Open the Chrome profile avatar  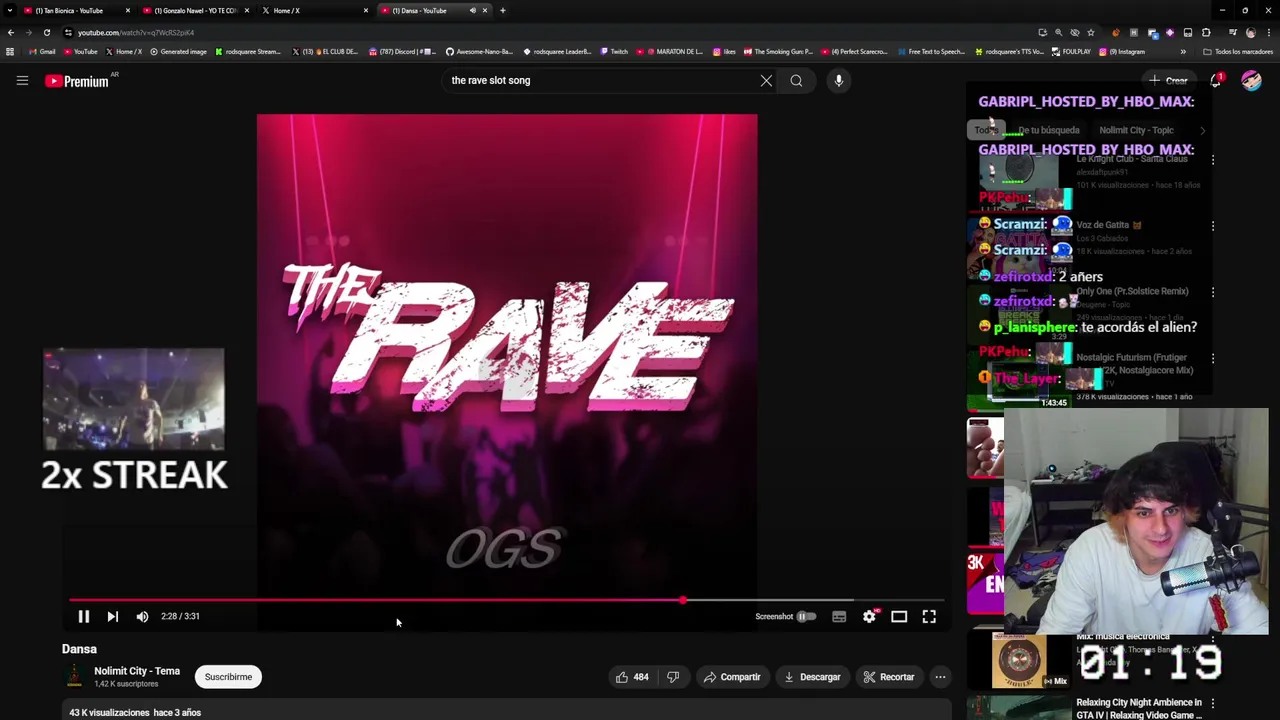1251,33
